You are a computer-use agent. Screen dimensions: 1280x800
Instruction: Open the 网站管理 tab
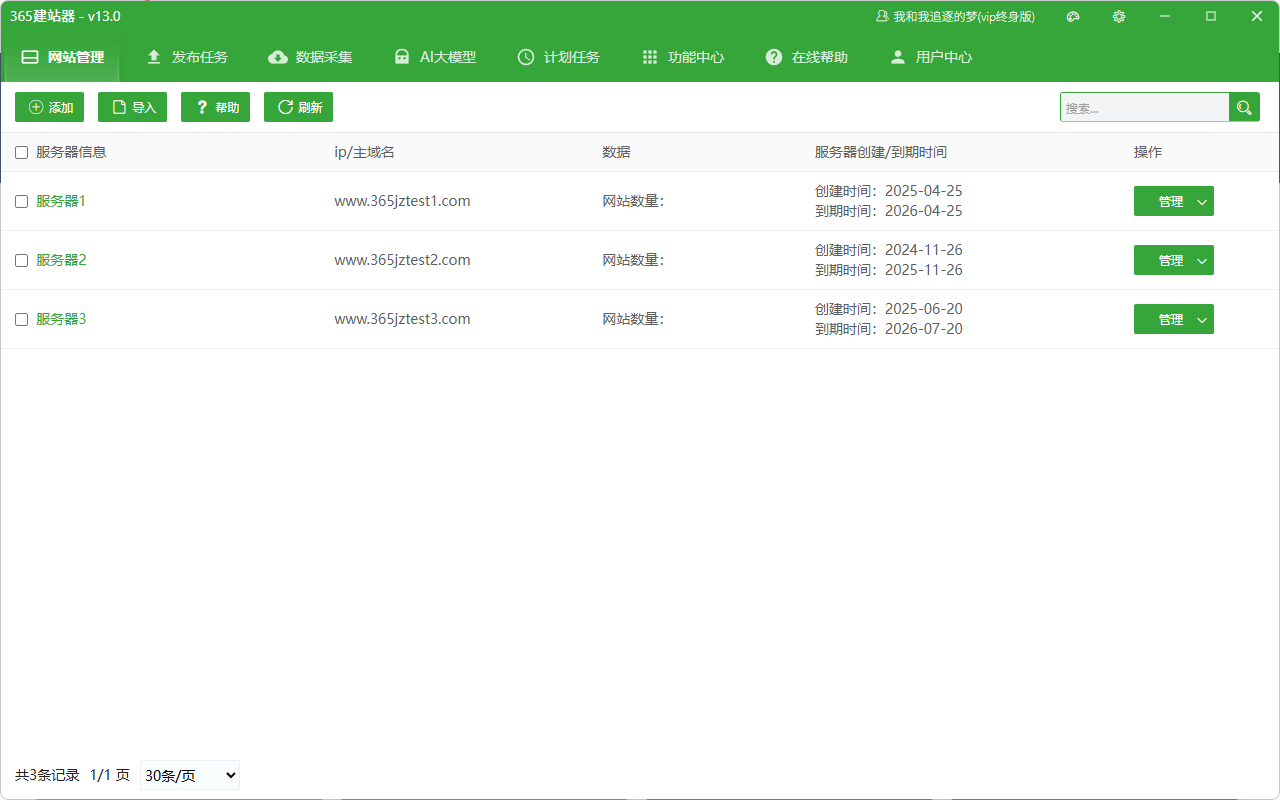(62, 57)
